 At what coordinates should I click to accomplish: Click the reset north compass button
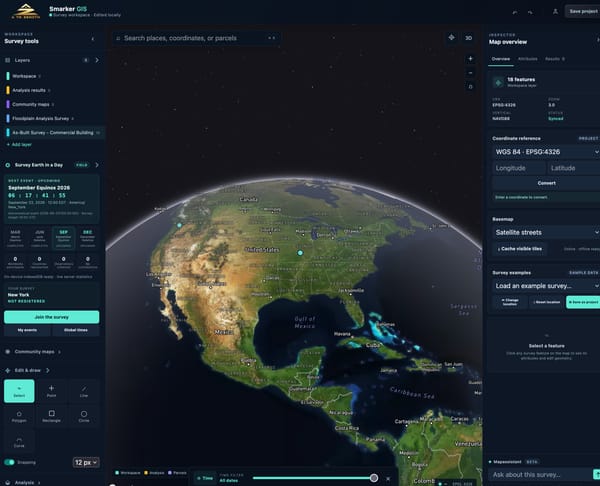click(x=470, y=87)
